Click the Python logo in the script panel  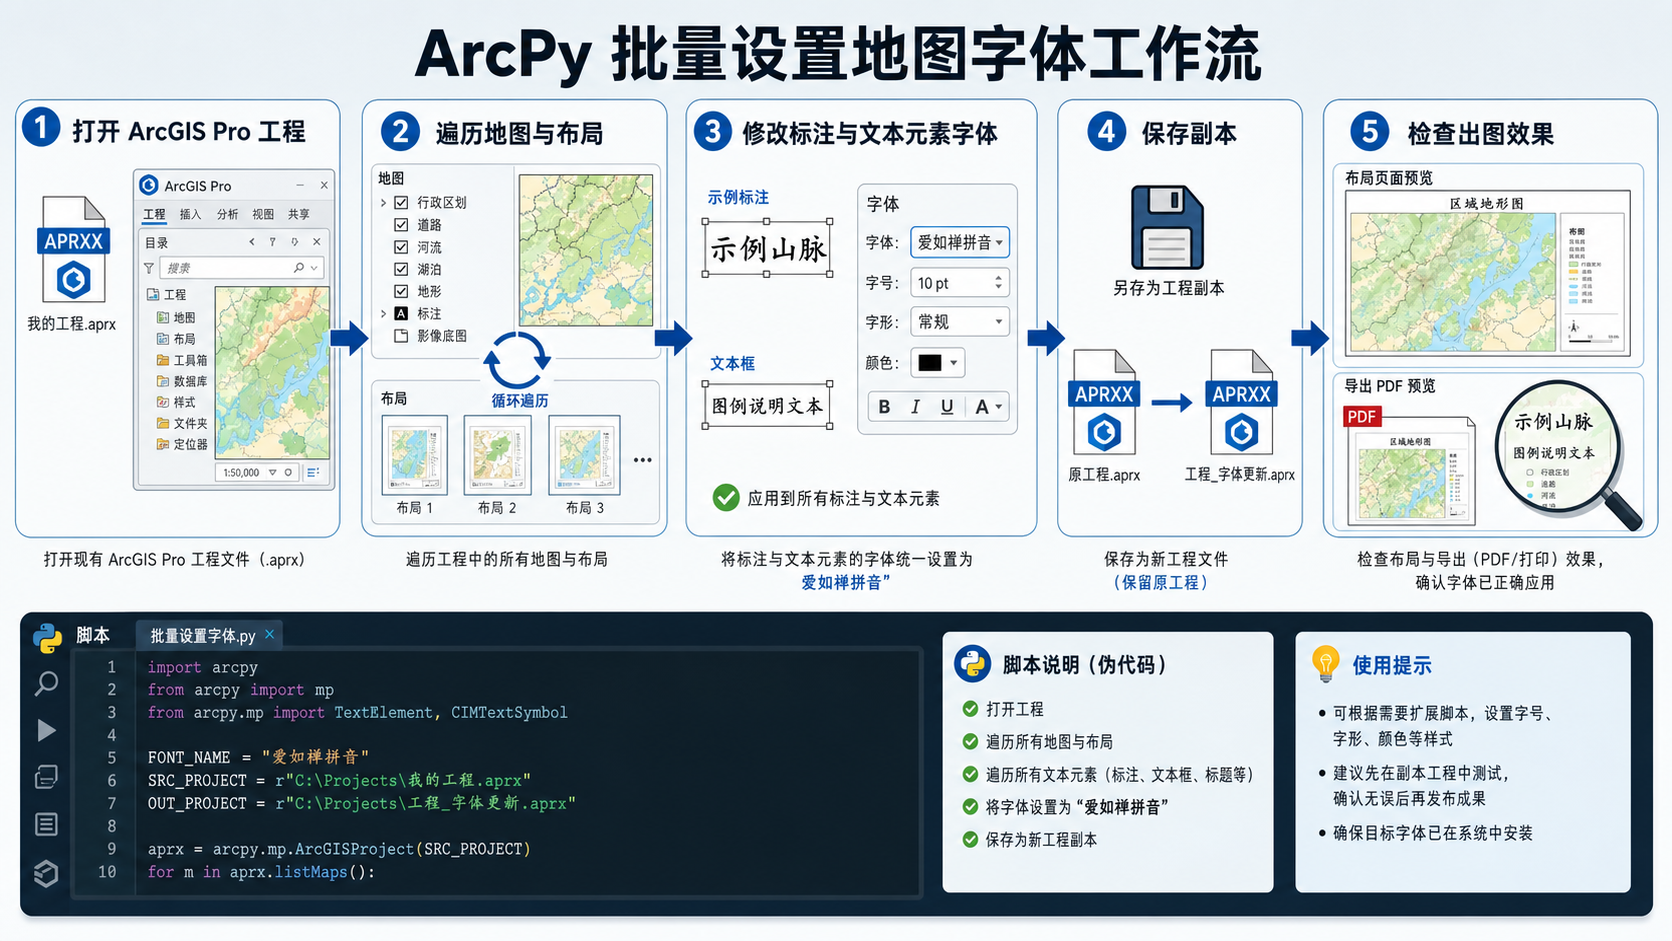point(47,637)
